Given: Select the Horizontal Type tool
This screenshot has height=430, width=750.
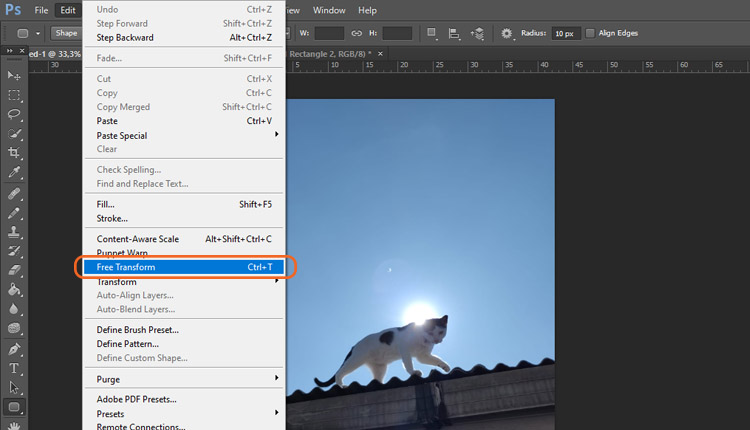Looking at the screenshot, I should (14, 368).
